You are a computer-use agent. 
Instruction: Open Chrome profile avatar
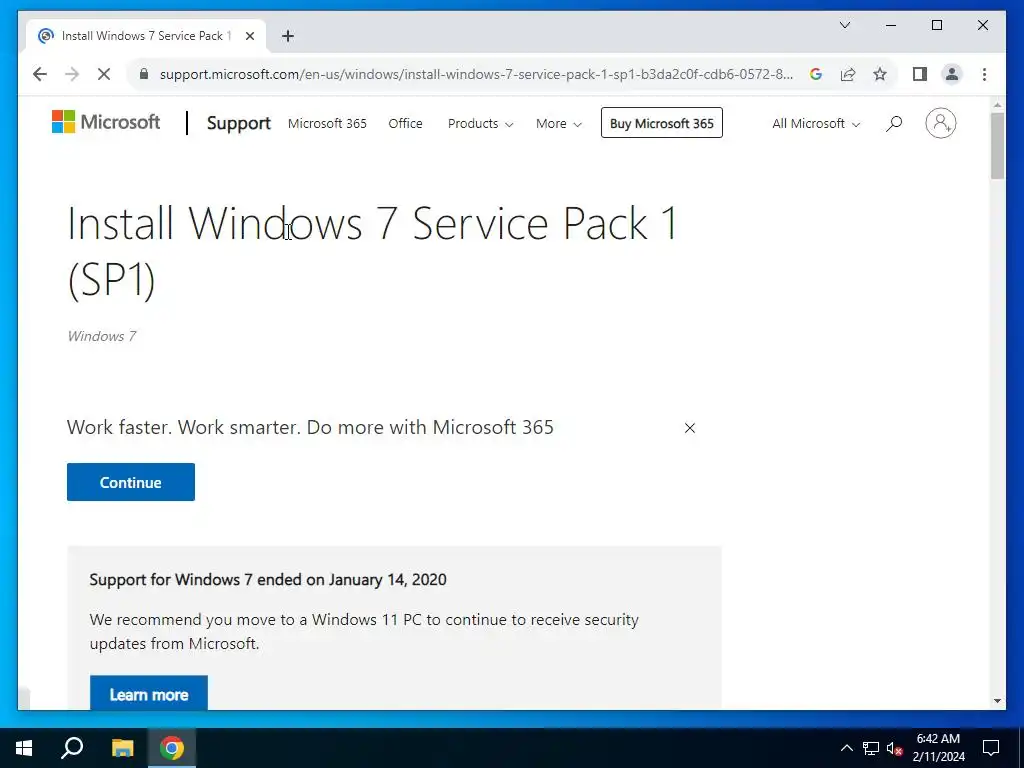tap(952, 74)
